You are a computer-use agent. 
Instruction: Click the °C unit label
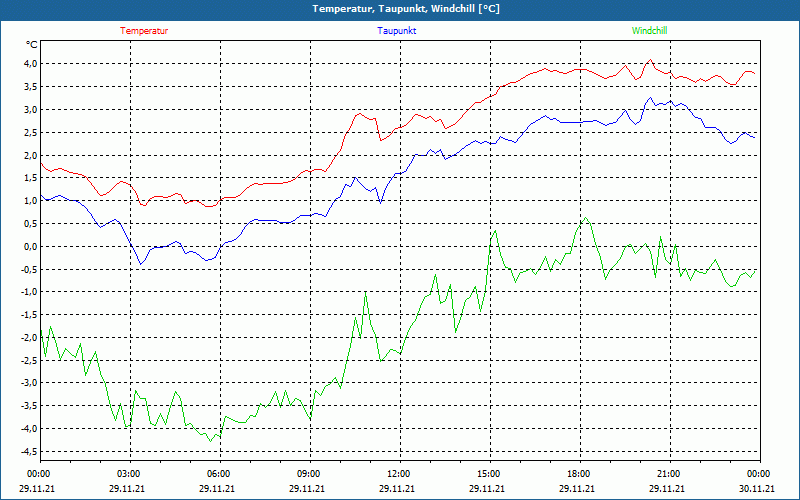pos(32,45)
